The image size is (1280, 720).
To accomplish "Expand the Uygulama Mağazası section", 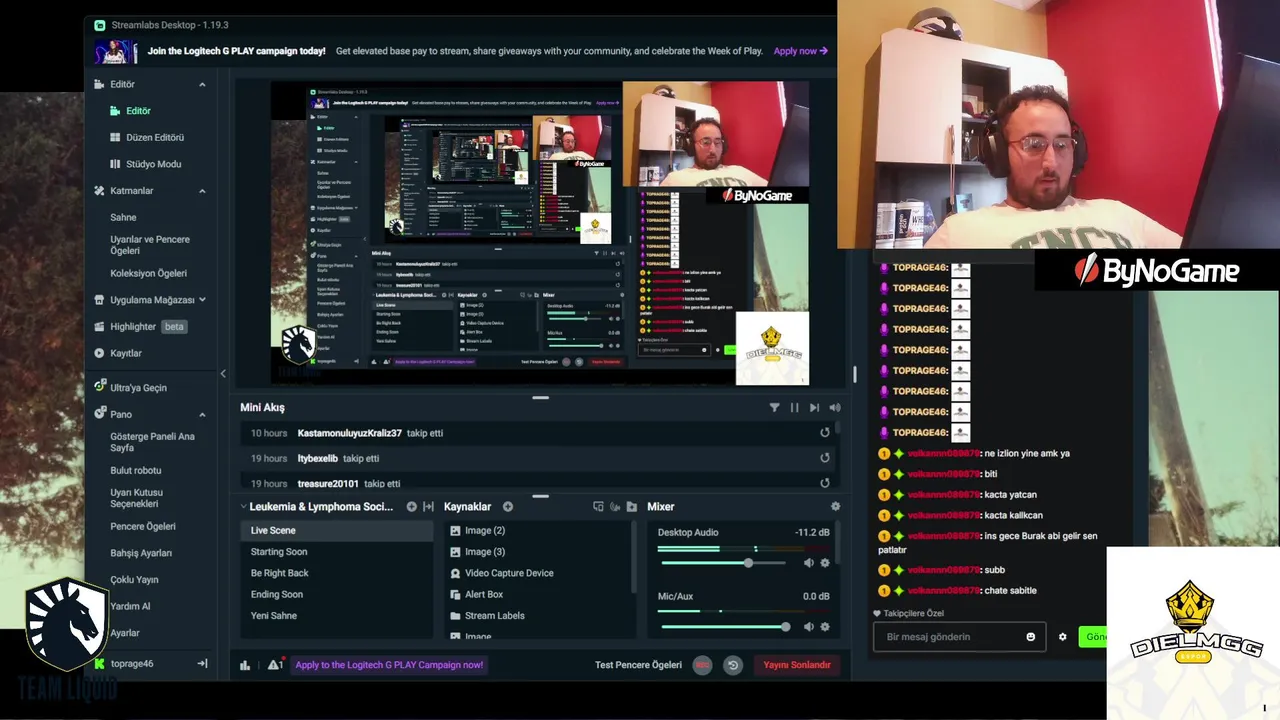I will click(202, 299).
